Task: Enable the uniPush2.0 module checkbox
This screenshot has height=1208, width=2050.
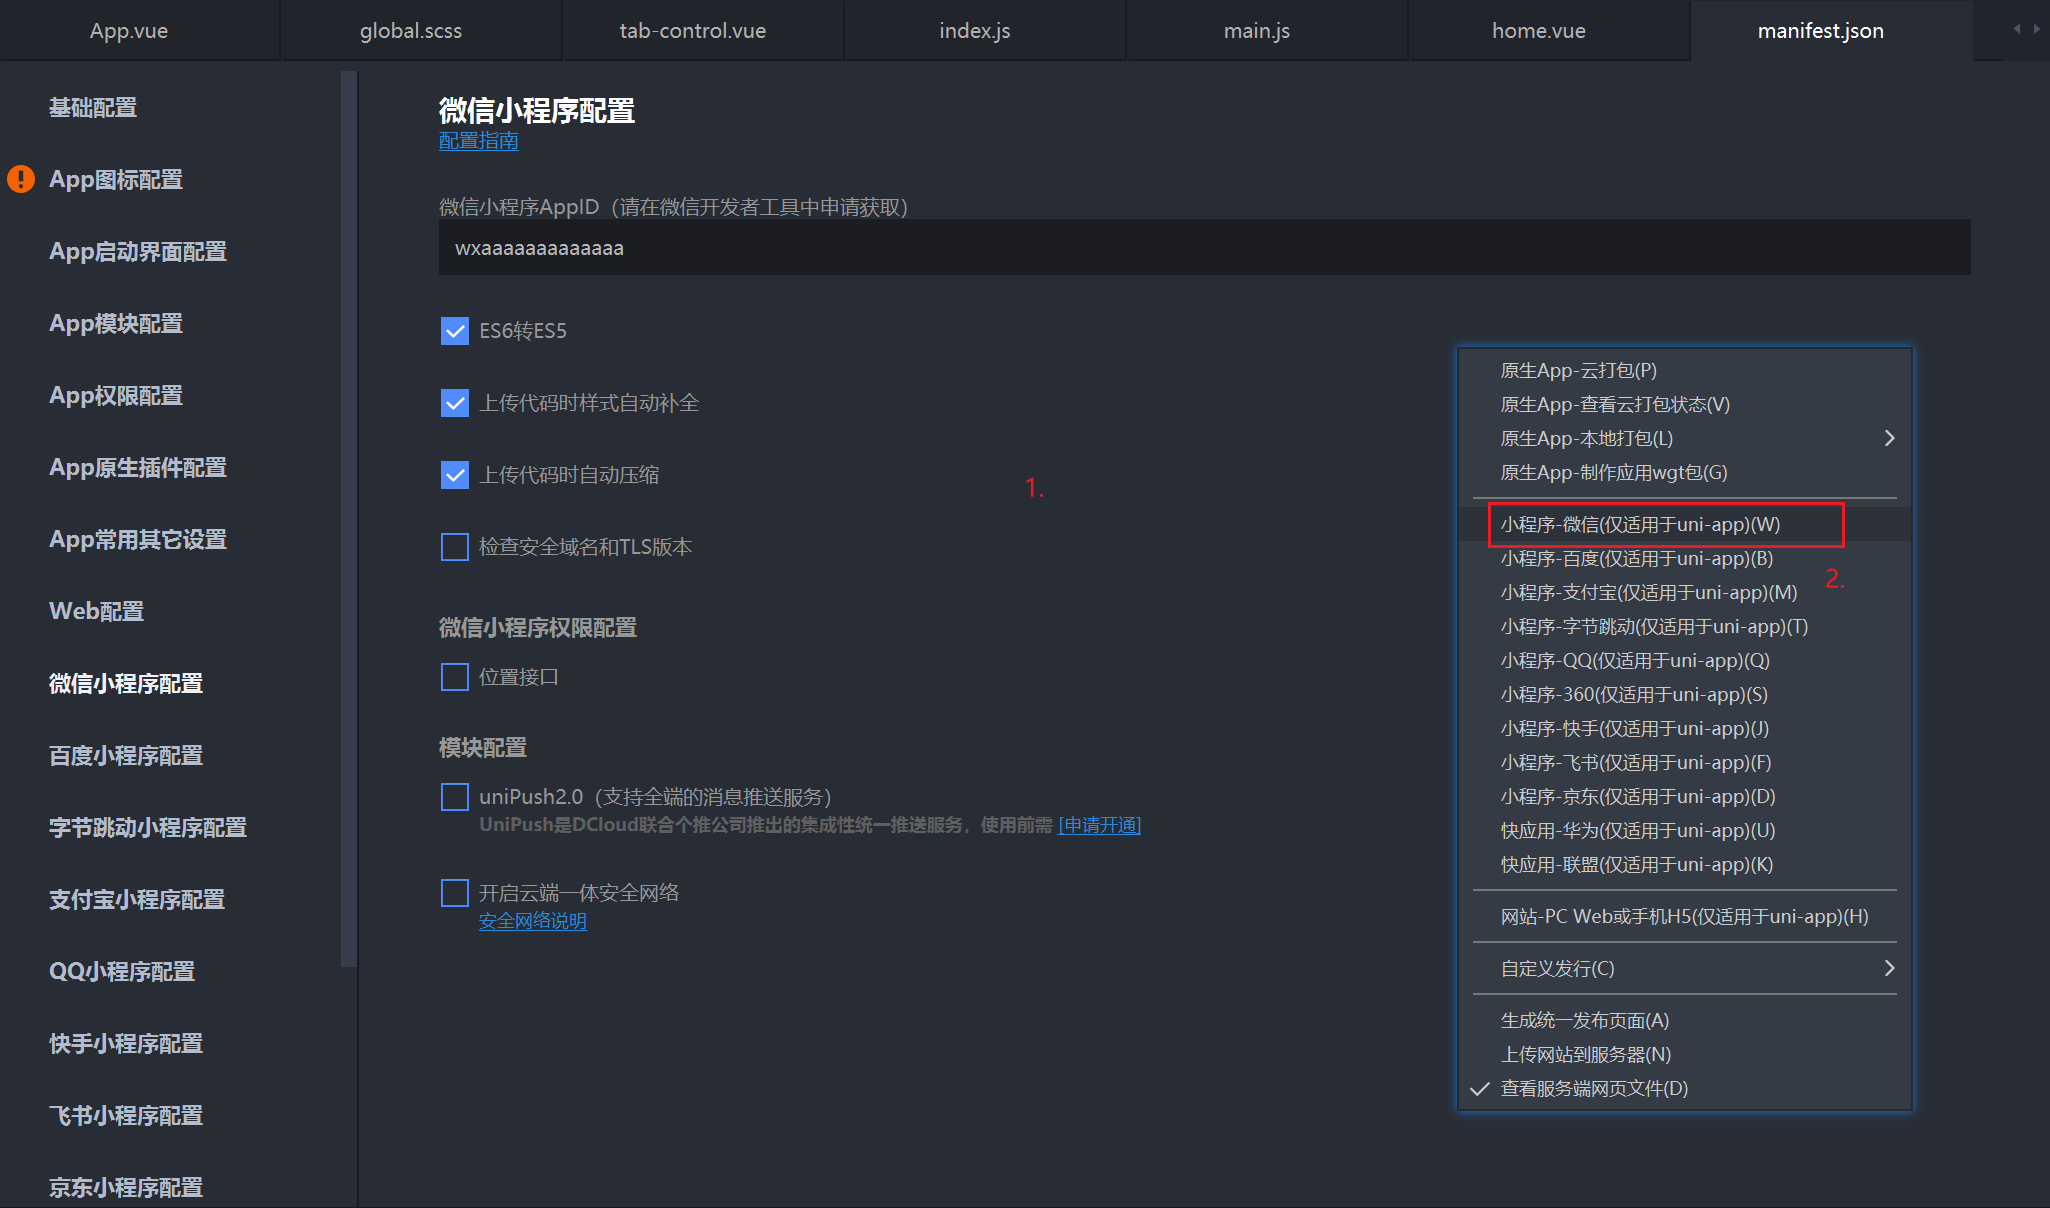Action: pos(455,797)
